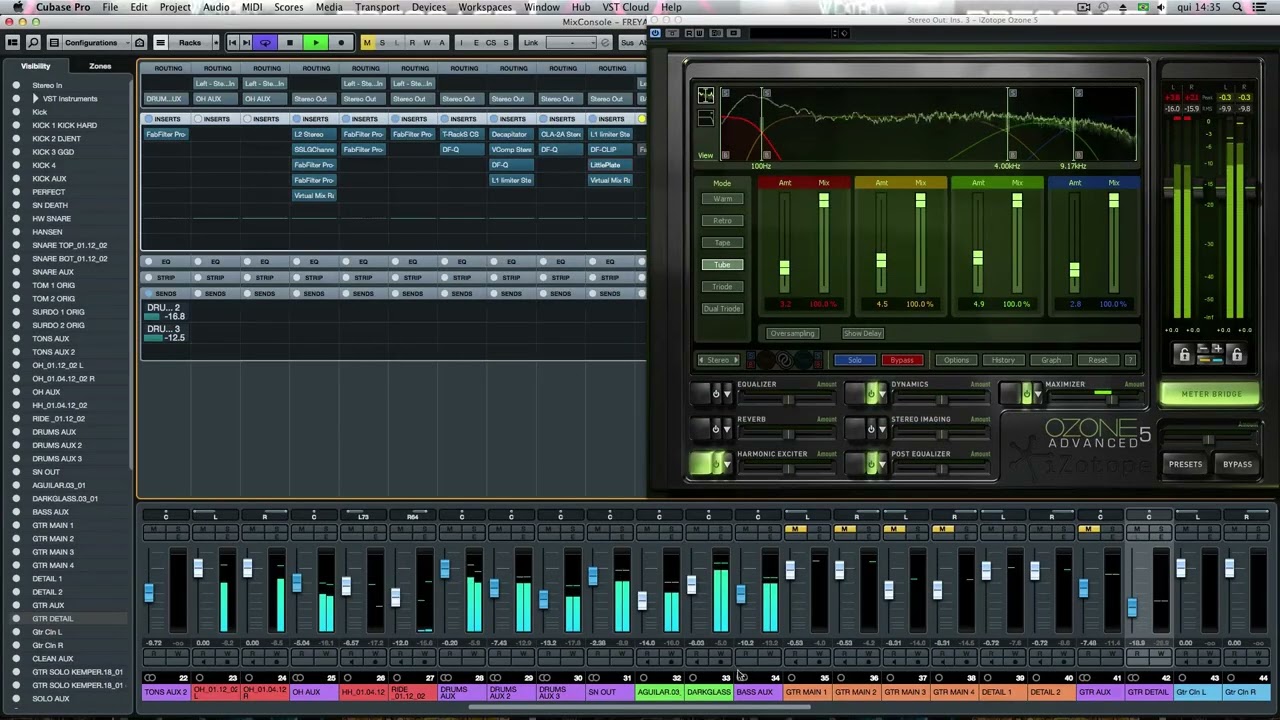Open the Ozone Options panel
Viewport: 1280px width, 720px height.
click(956, 360)
